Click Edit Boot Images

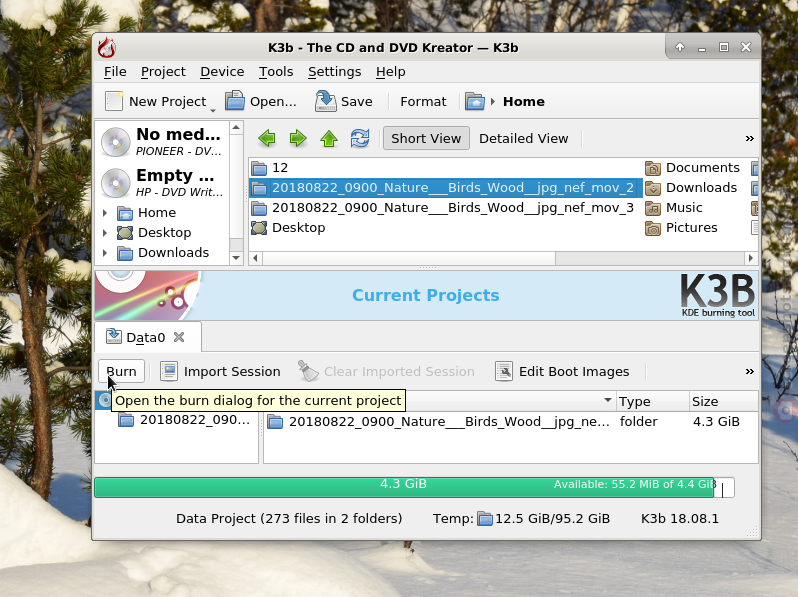pos(562,372)
